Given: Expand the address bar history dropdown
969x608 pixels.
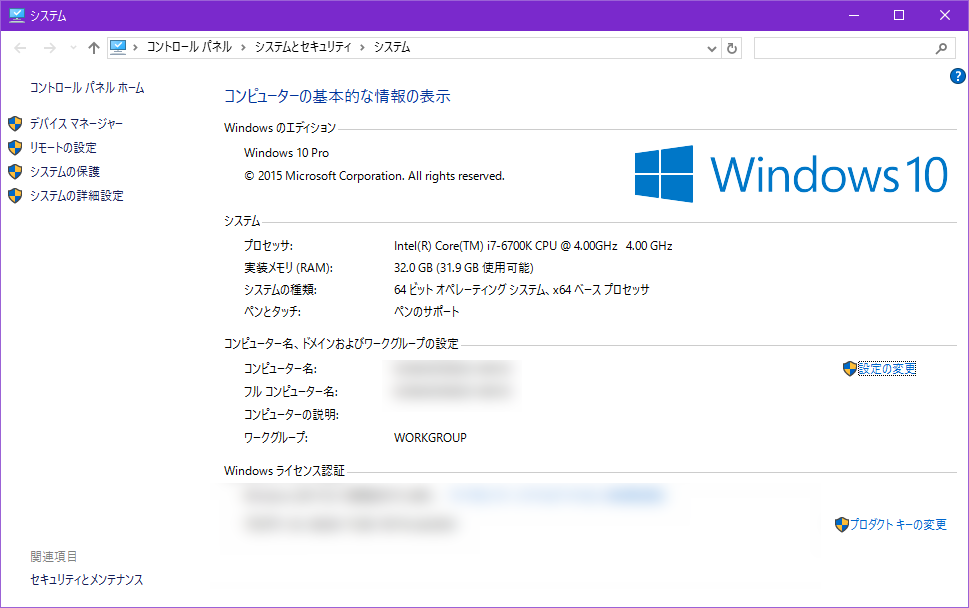Looking at the screenshot, I should [711, 48].
